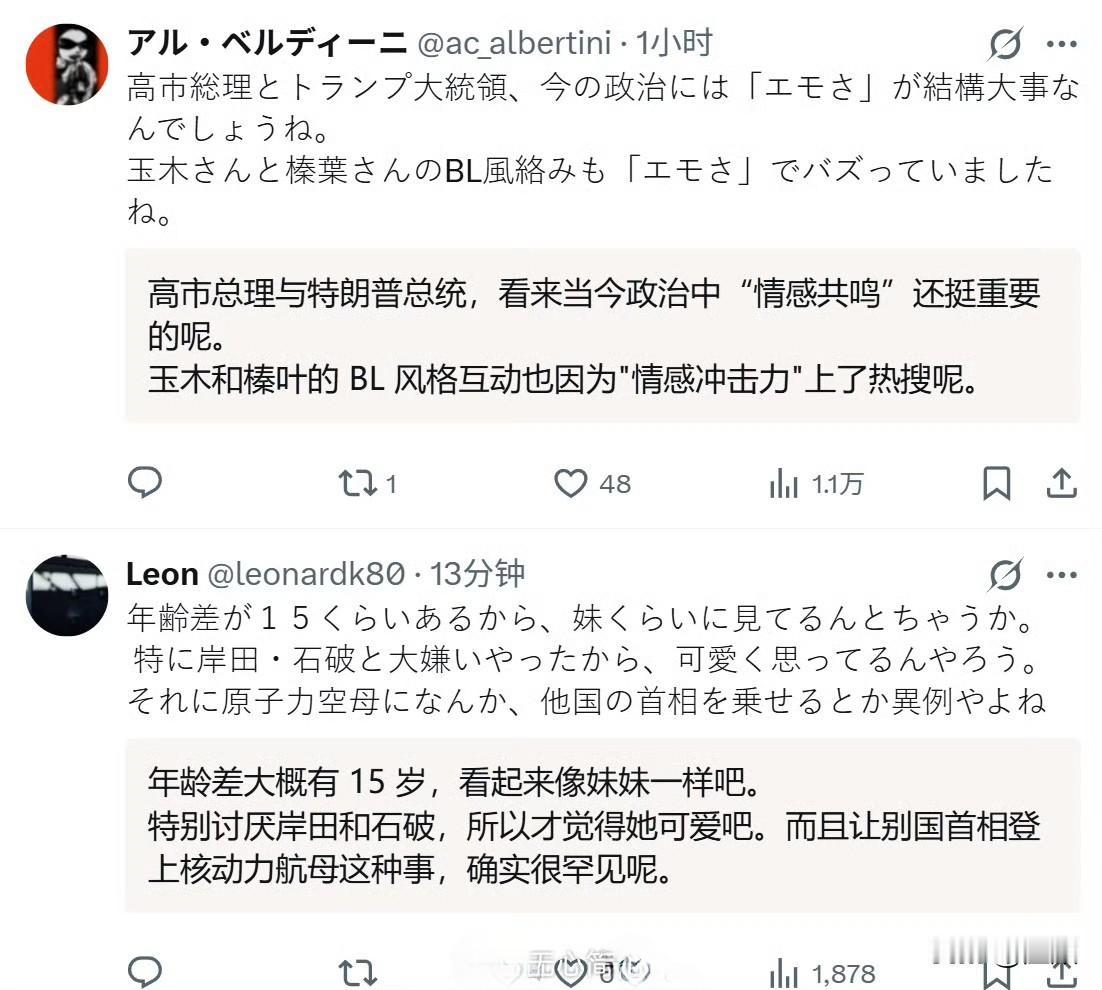The height and width of the screenshot is (990, 1102).
Task: Open @leonardk80 handle link
Action: (306, 575)
